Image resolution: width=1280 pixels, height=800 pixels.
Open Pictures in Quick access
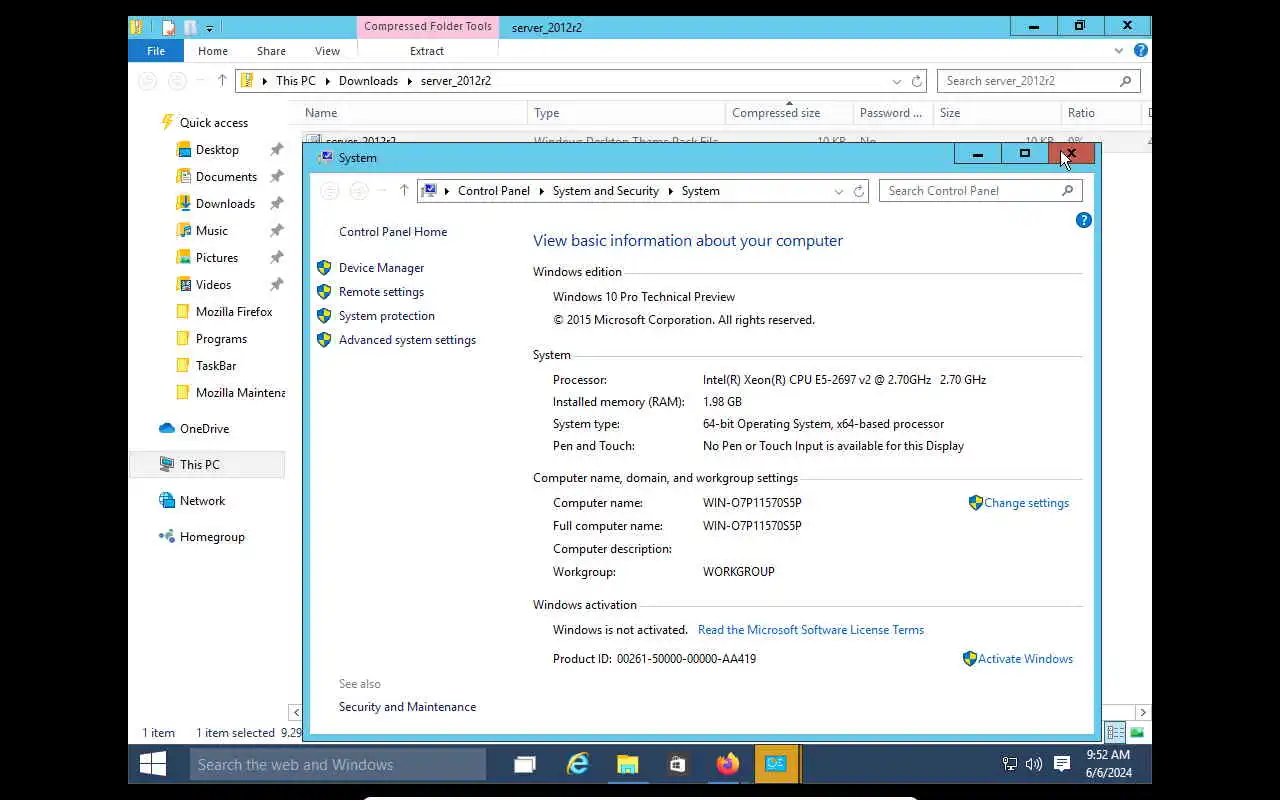click(x=217, y=258)
